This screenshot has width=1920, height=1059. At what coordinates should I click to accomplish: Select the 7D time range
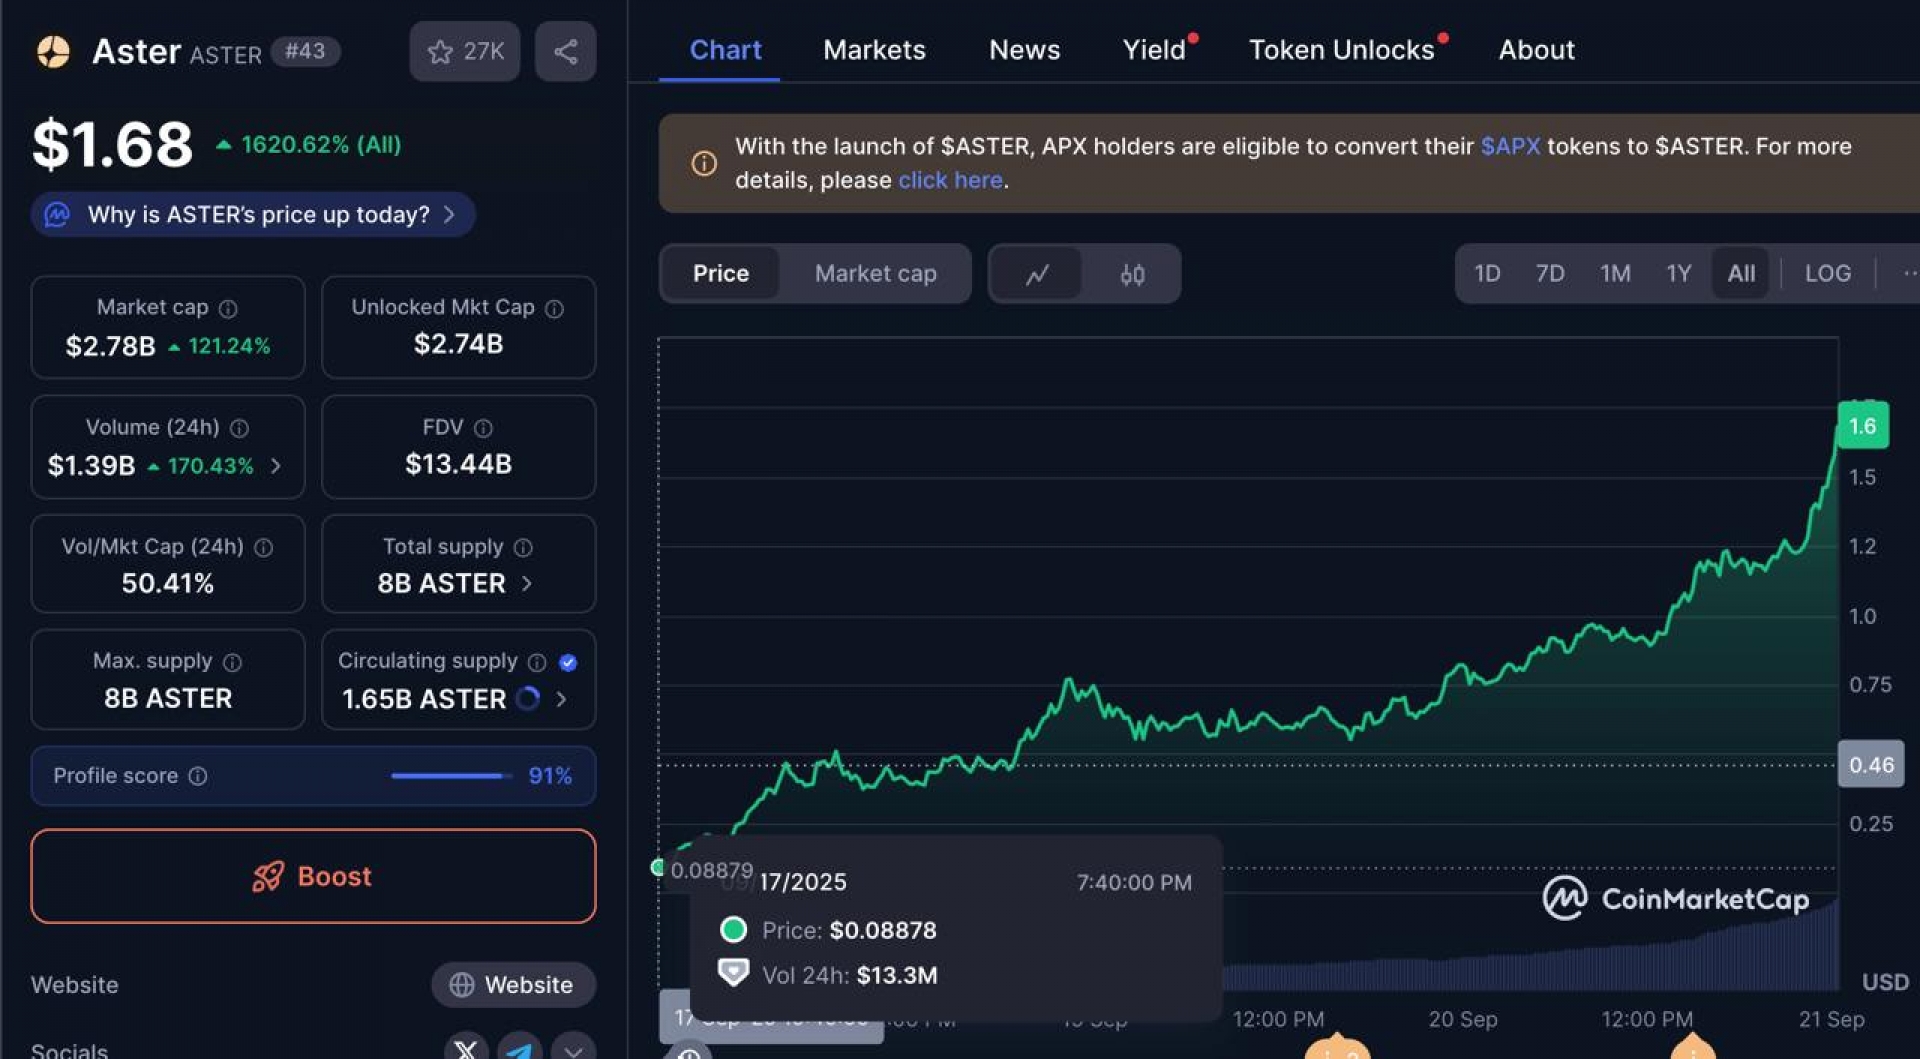[1549, 273]
